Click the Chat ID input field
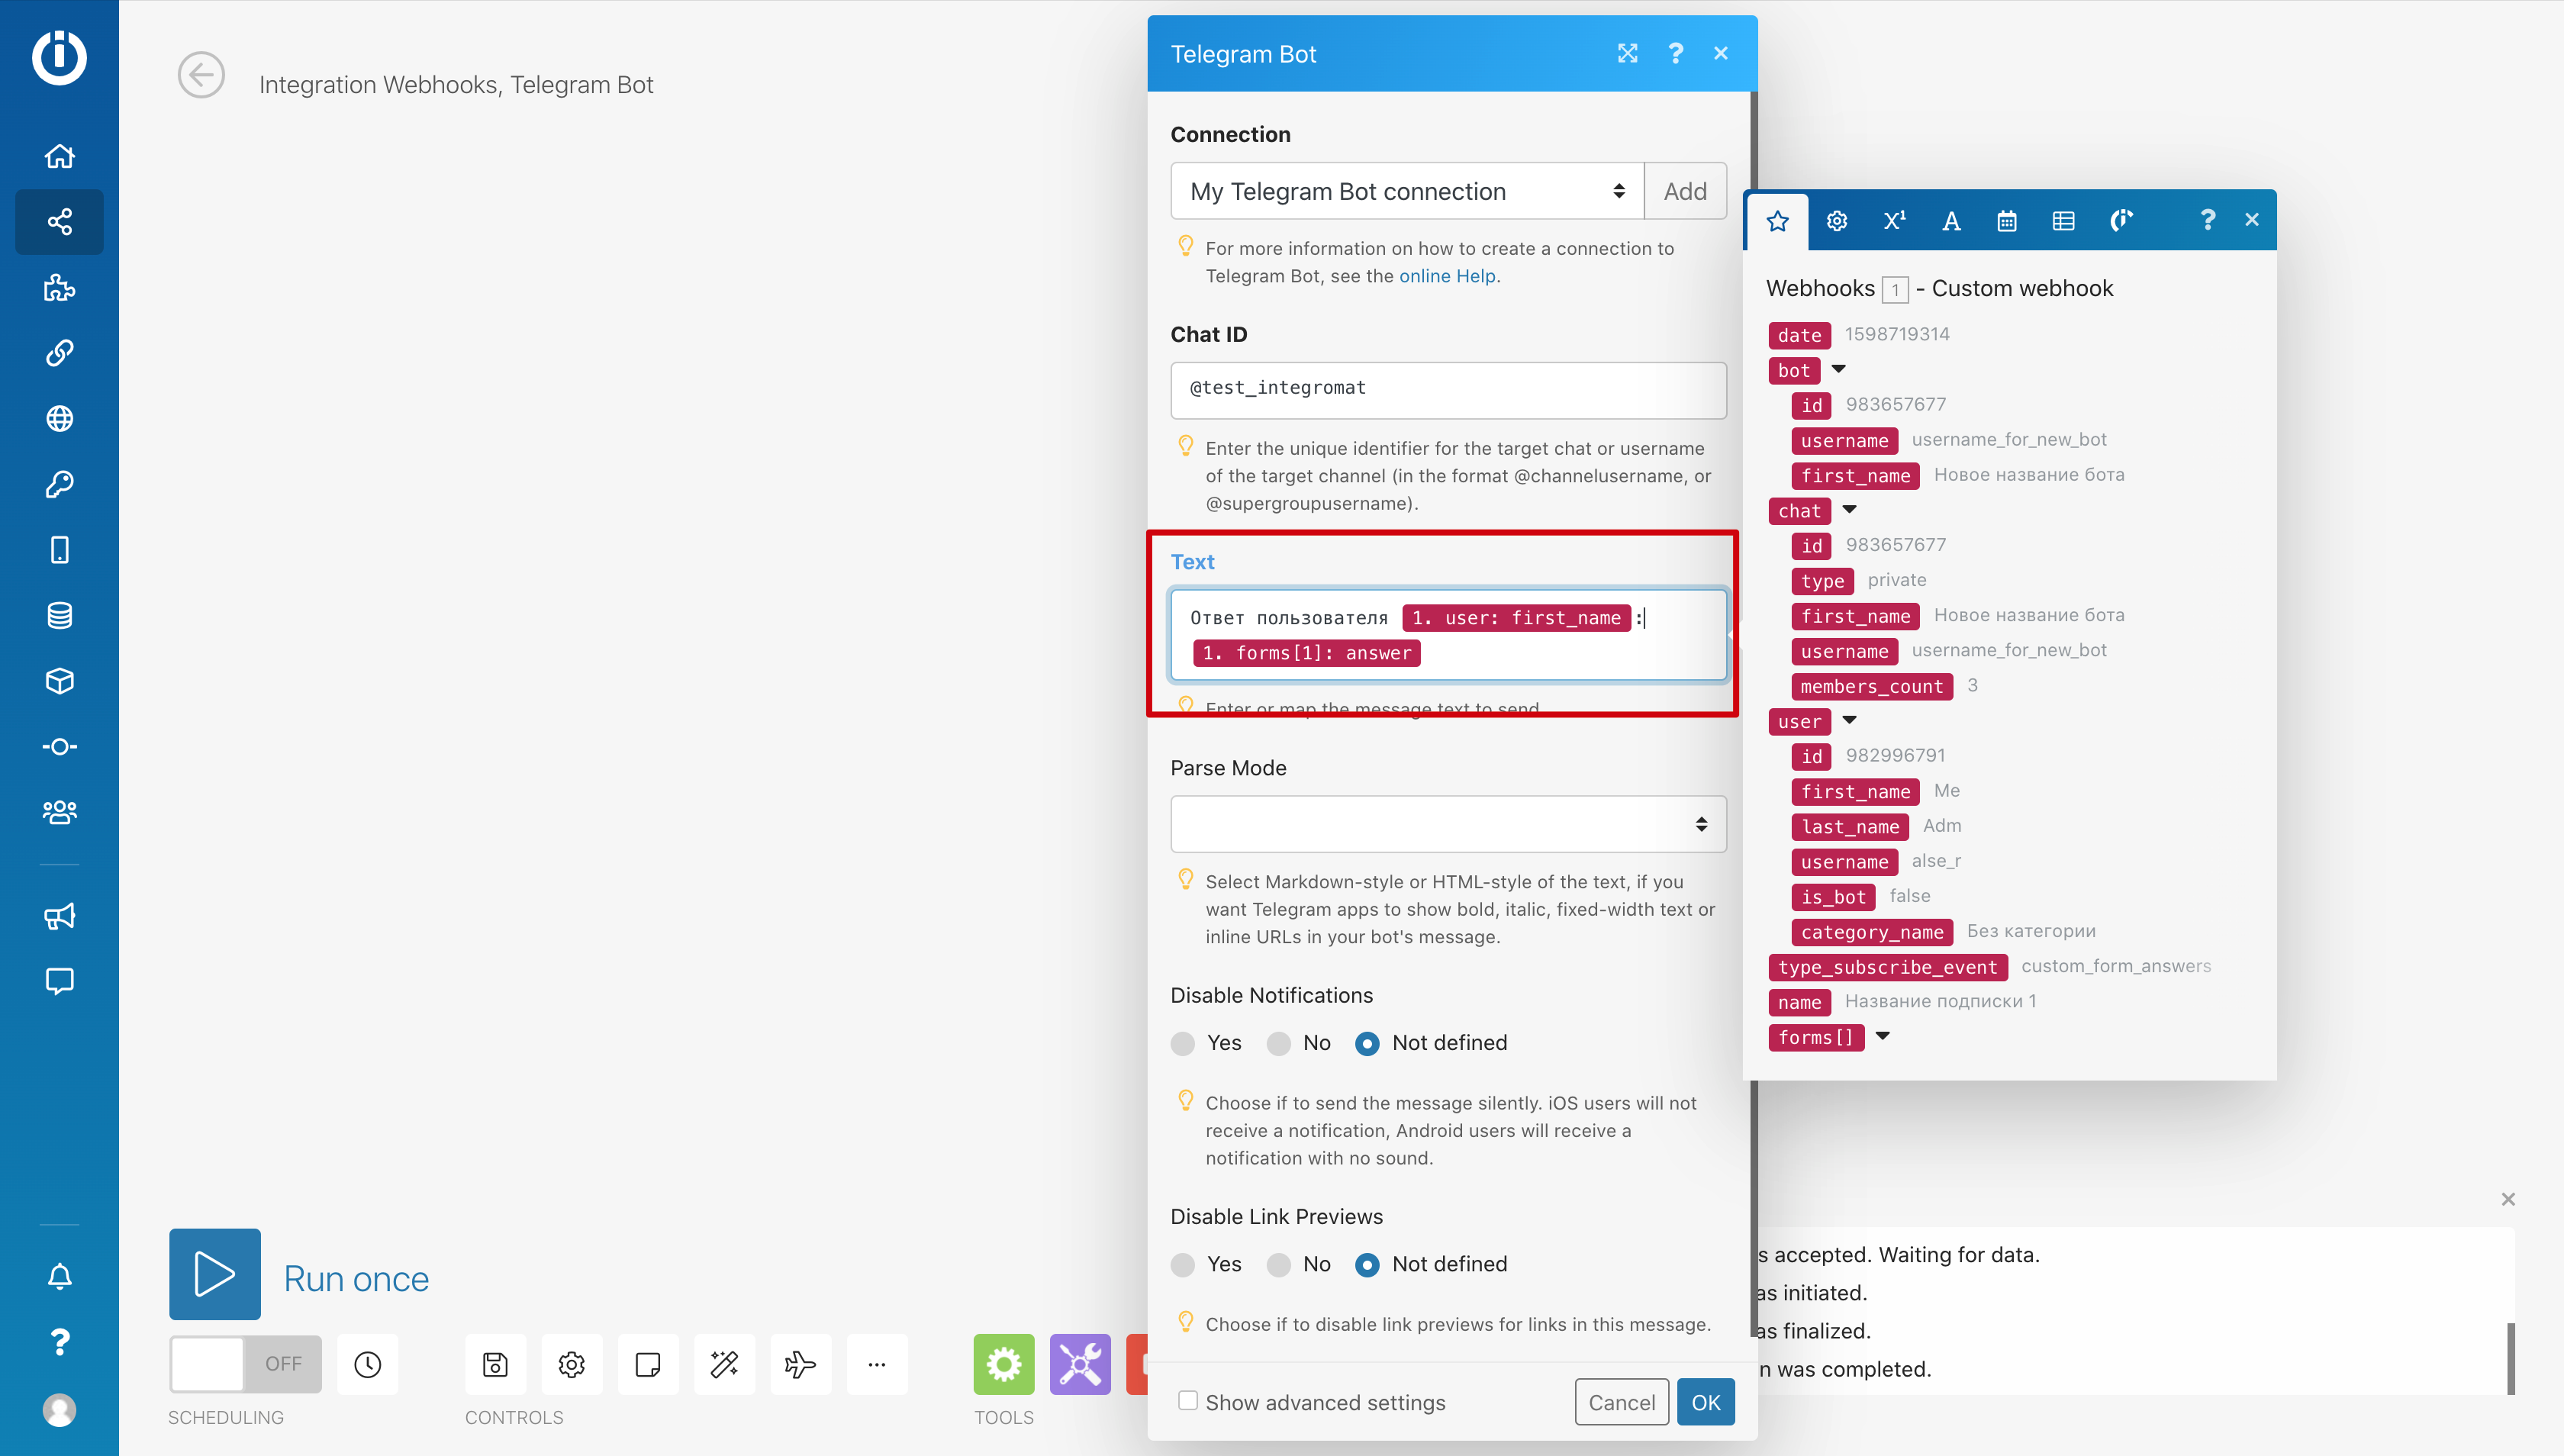 pyautogui.click(x=1448, y=390)
